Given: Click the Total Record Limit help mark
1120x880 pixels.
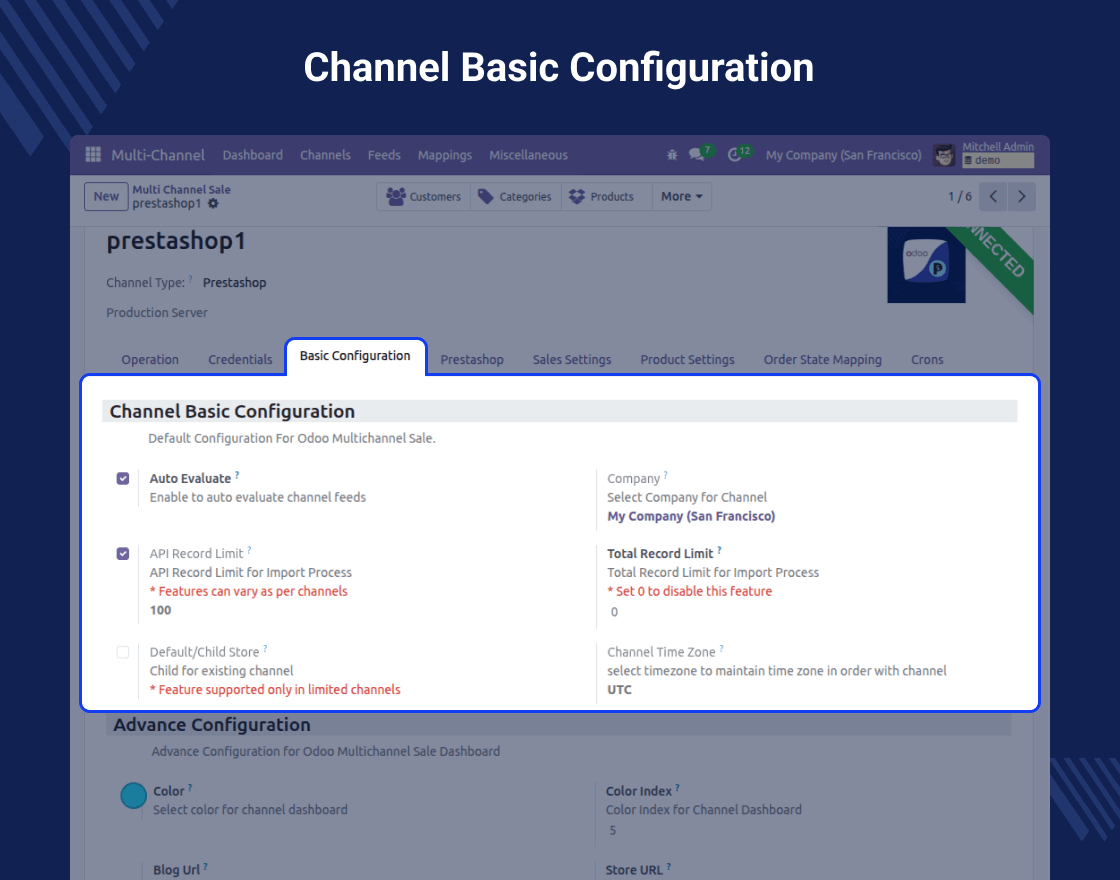Looking at the screenshot, I should (x=719, y=550).
